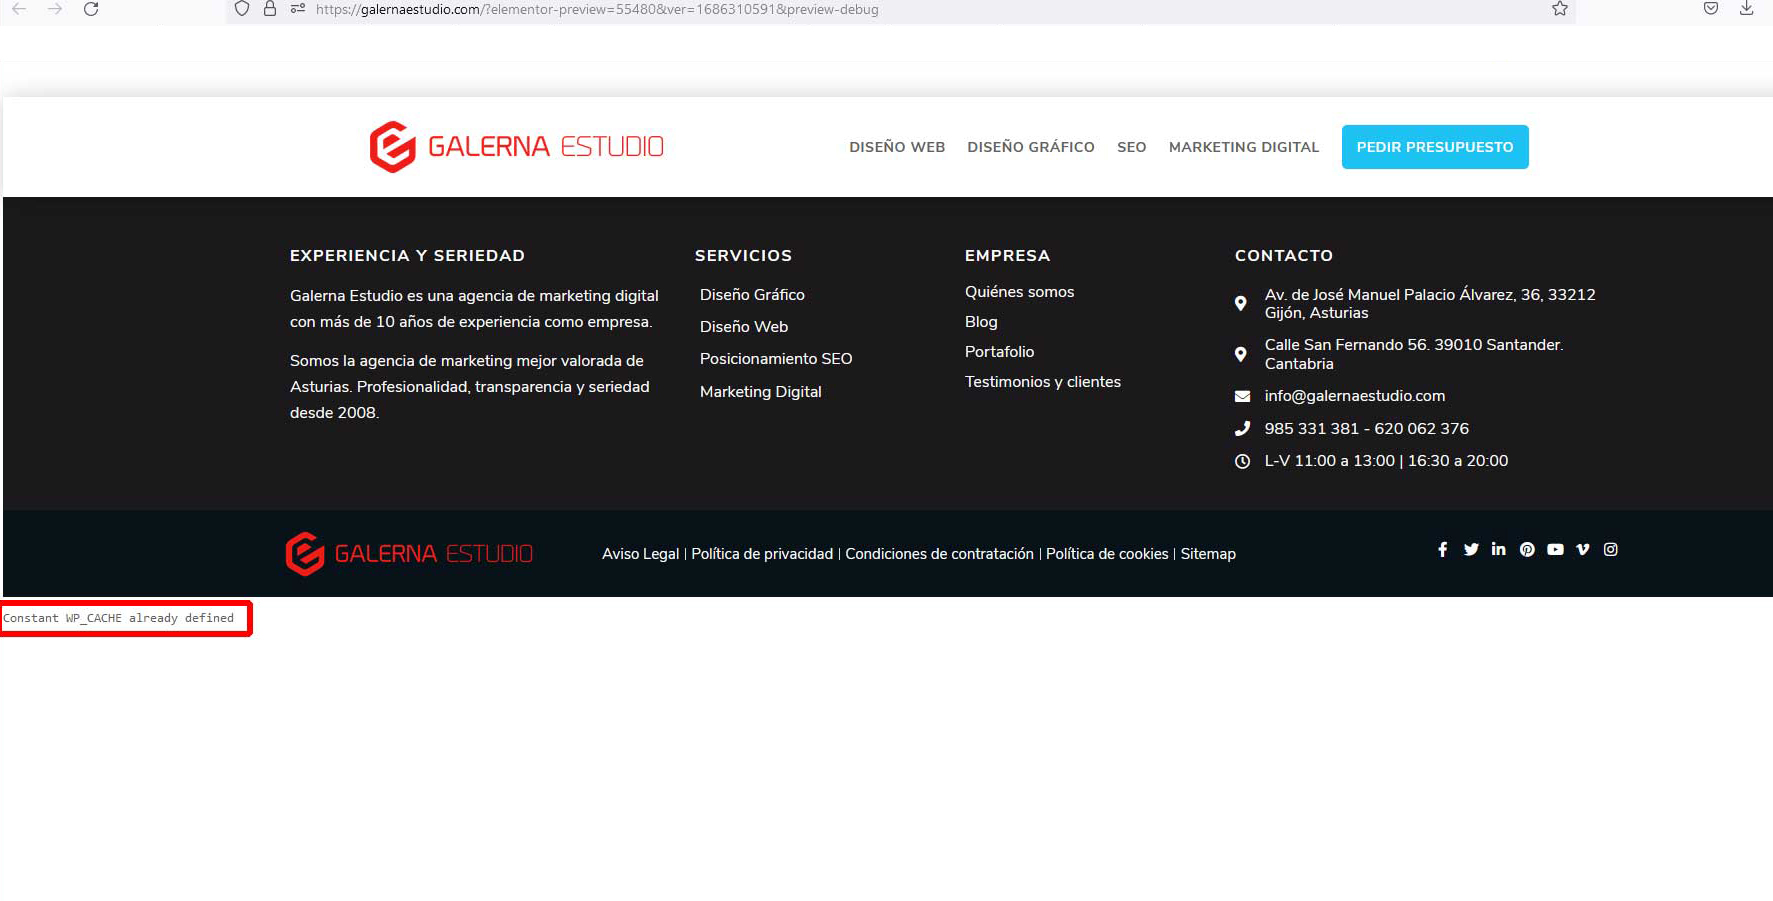Screen dimensions: 1773x901
Task: Open the Facebook social icon
Action: [1442, 549]
